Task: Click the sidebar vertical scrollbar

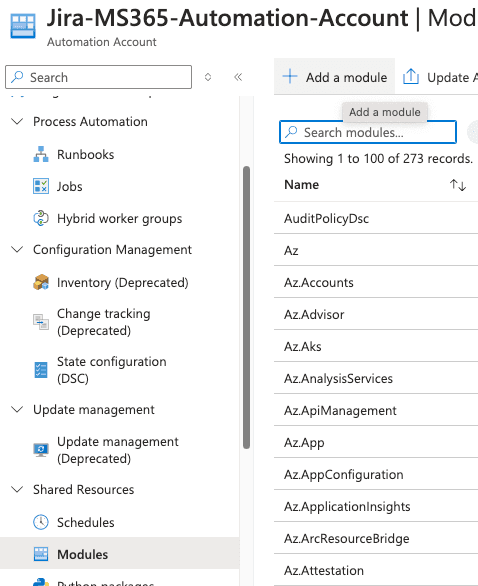Action: click(x=246, y=307)
